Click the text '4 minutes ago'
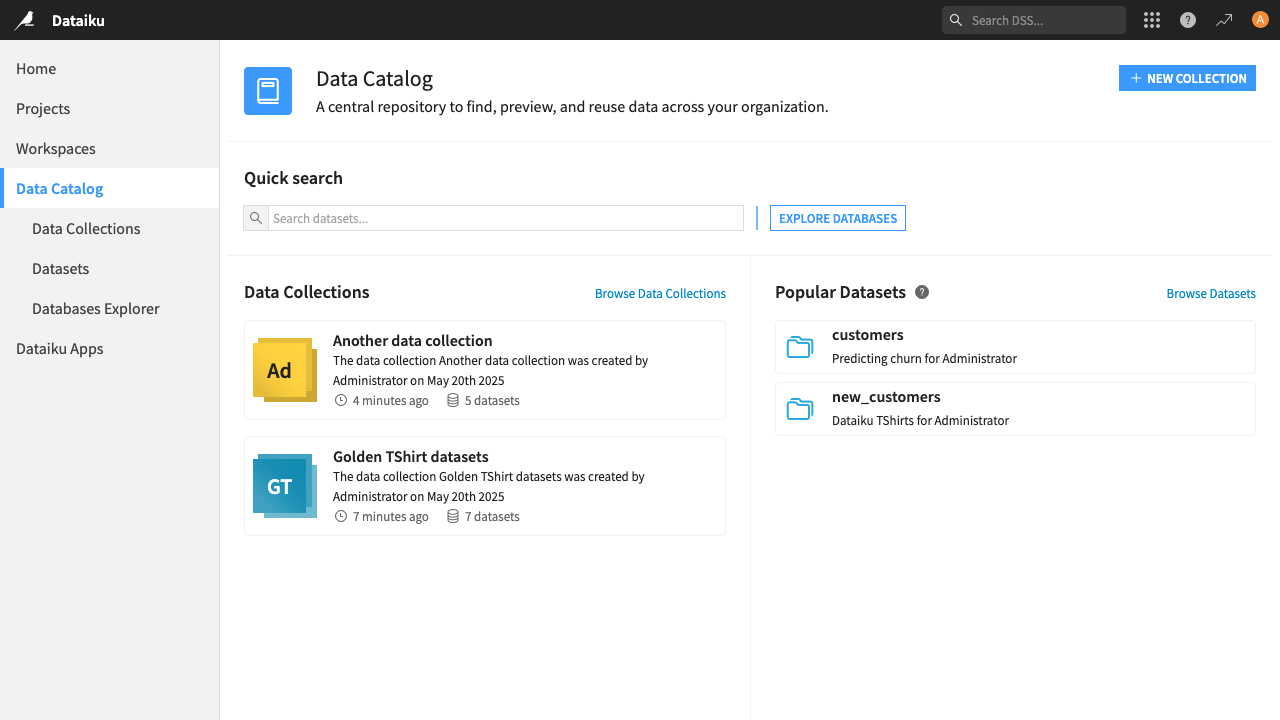 pyautogui.click(x=390, y=400)
